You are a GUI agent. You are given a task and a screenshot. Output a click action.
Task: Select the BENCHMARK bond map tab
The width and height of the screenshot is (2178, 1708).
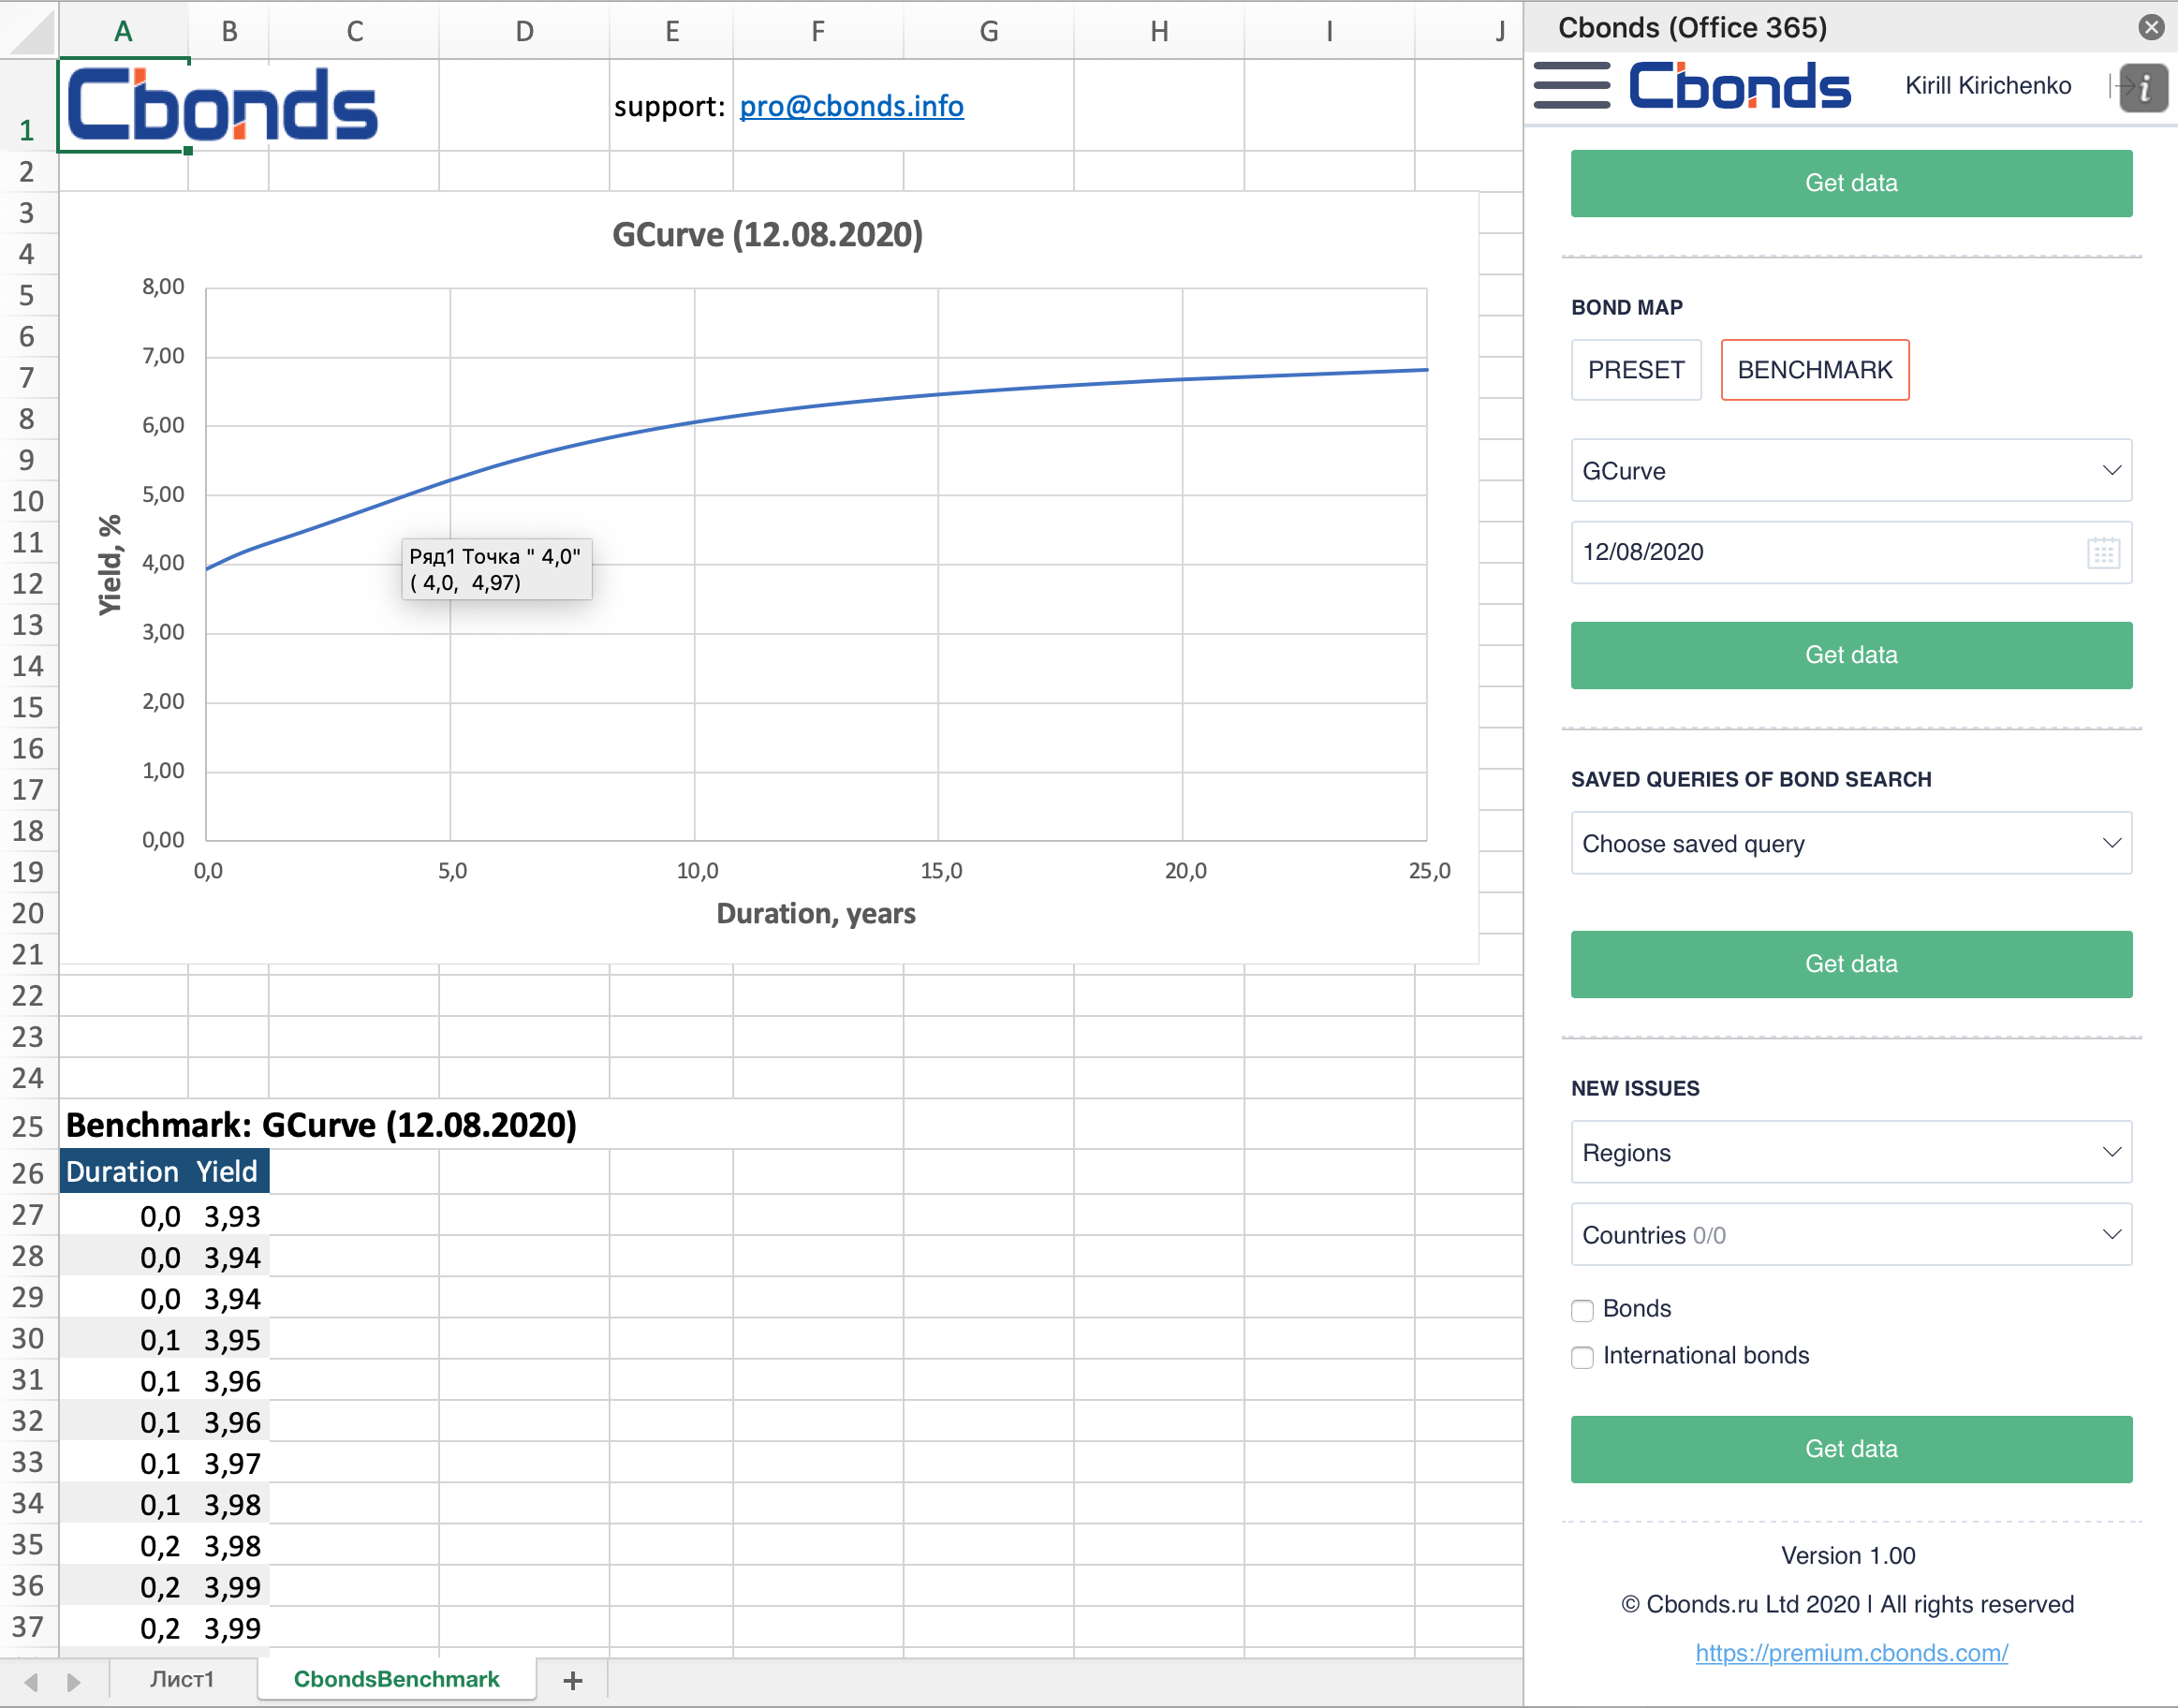click(1814, 370)
